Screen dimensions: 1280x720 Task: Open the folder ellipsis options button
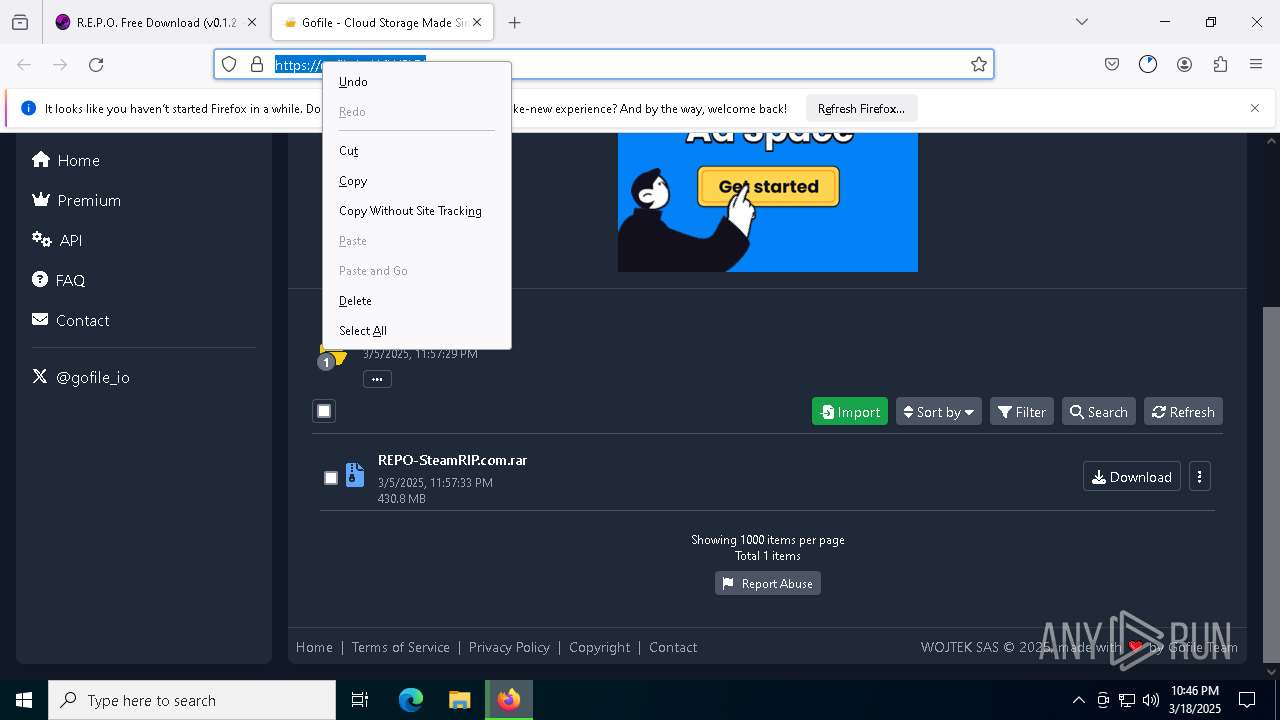pos(377,379)
